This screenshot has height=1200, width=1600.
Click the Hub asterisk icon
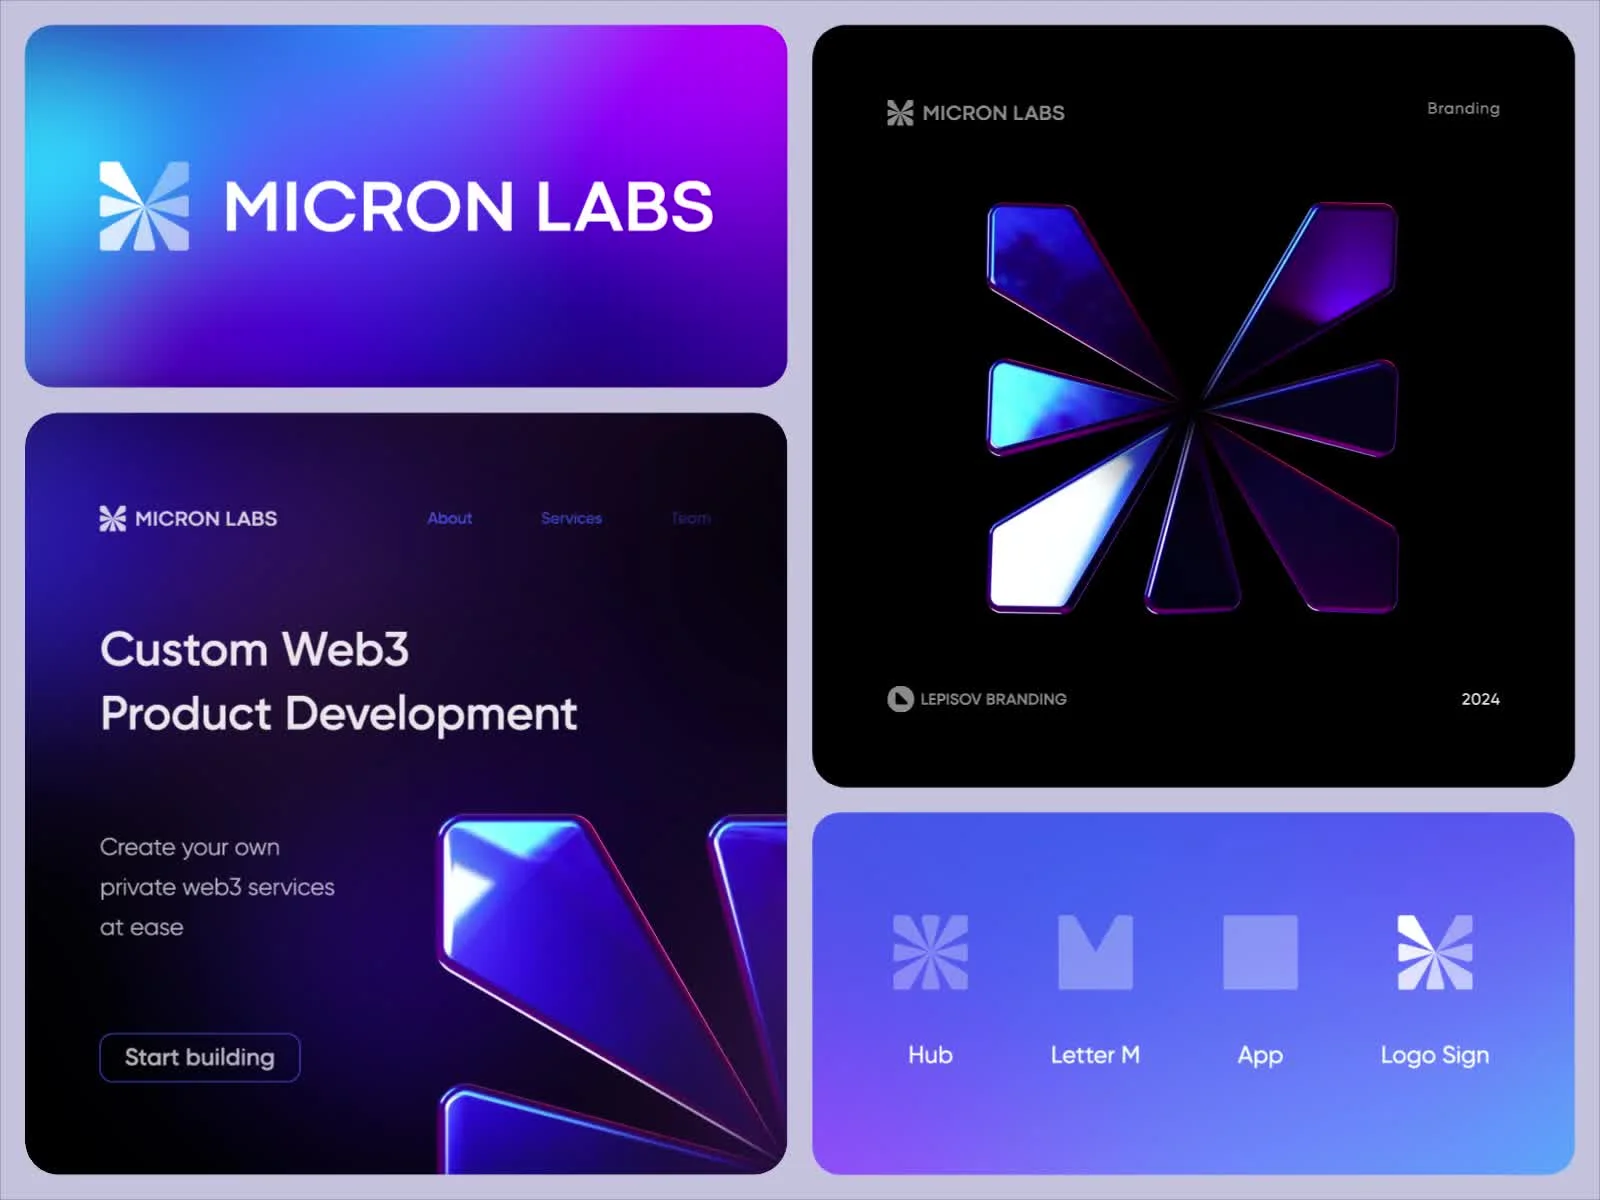[930, 952]
